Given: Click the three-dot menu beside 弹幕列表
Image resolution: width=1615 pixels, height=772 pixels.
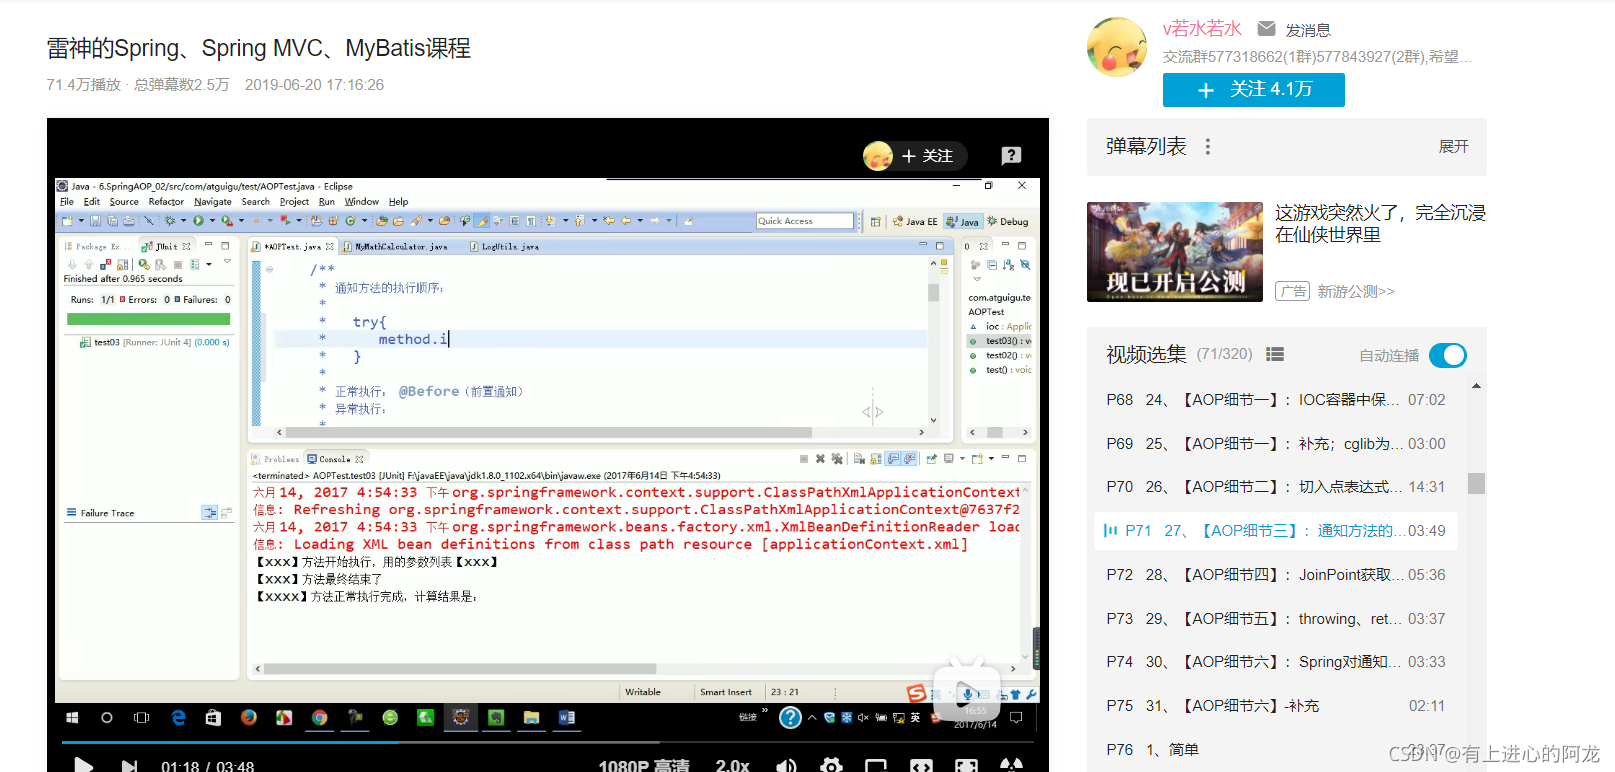Looking at the screenshot, I should [1208, 147].
